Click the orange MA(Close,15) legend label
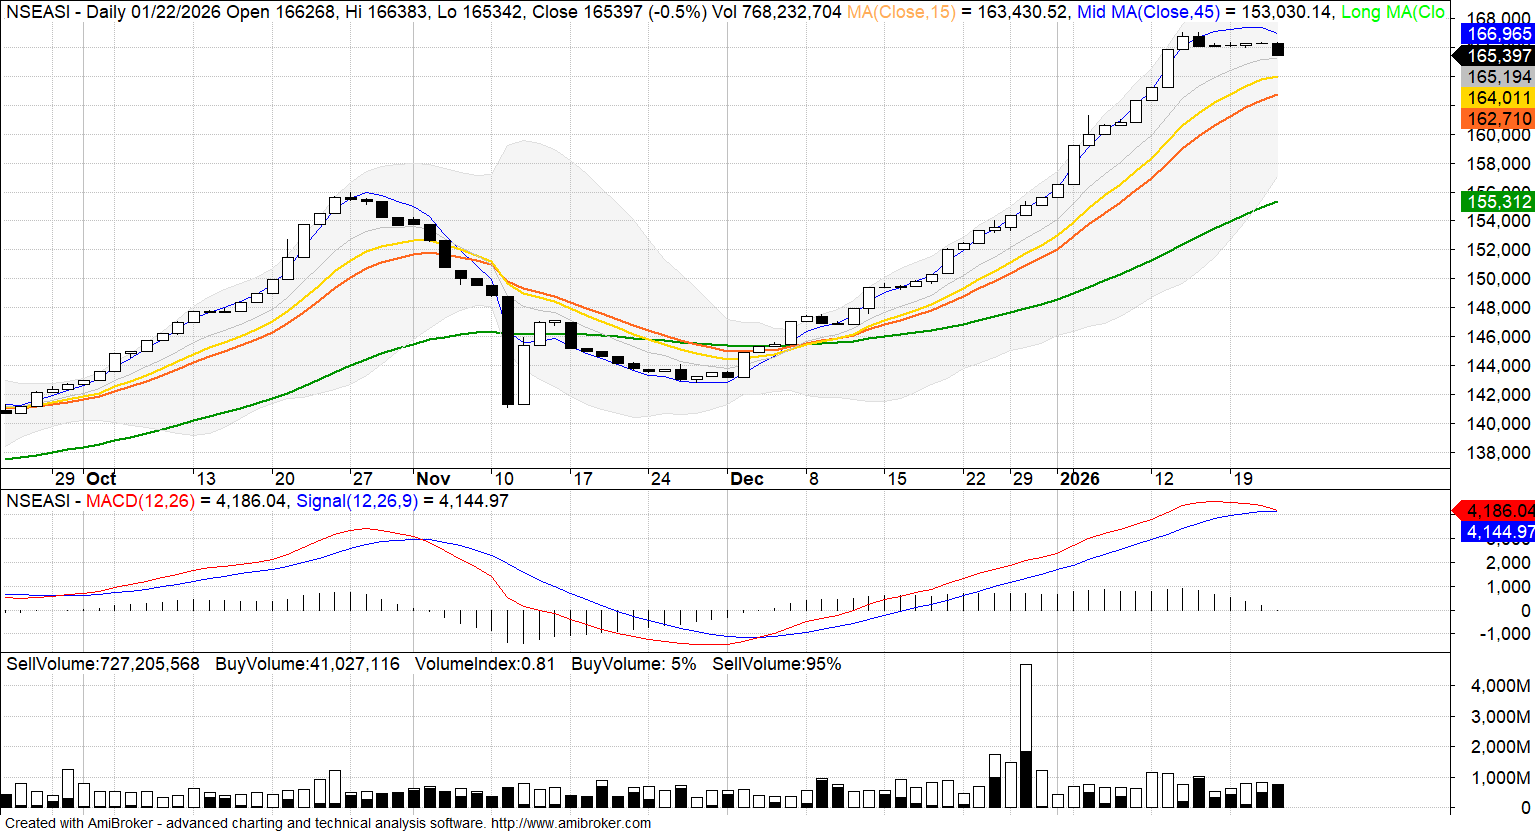 pos(901,12)
